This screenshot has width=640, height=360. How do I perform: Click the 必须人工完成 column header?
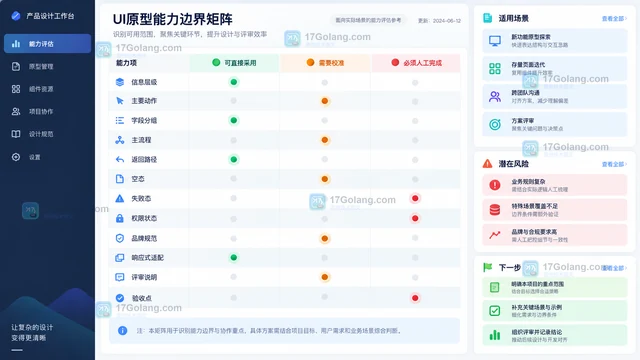[416, 63]
